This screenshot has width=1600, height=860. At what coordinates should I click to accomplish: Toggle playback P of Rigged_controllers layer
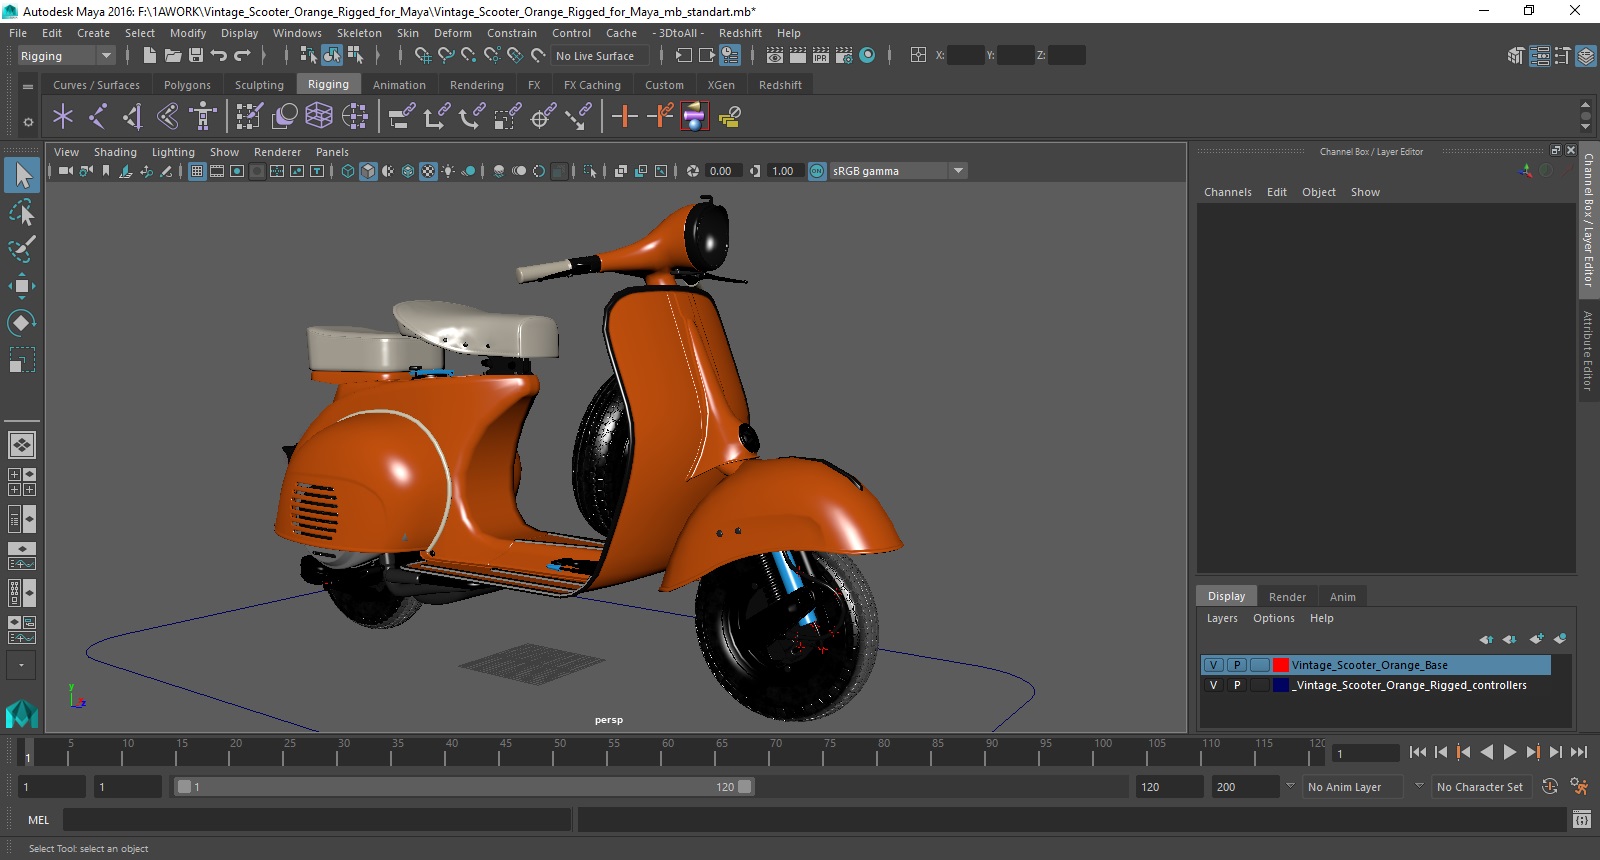1237,685
